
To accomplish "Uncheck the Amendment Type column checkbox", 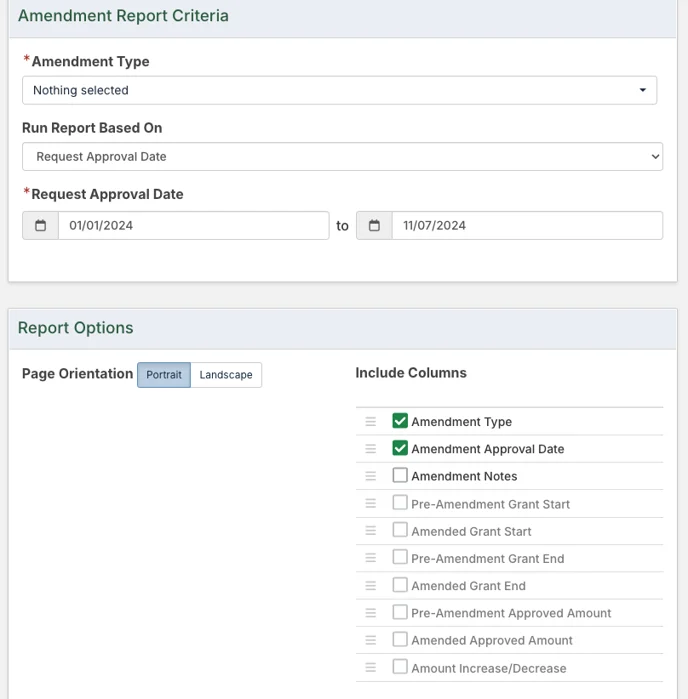I will (x=400, y=420).
